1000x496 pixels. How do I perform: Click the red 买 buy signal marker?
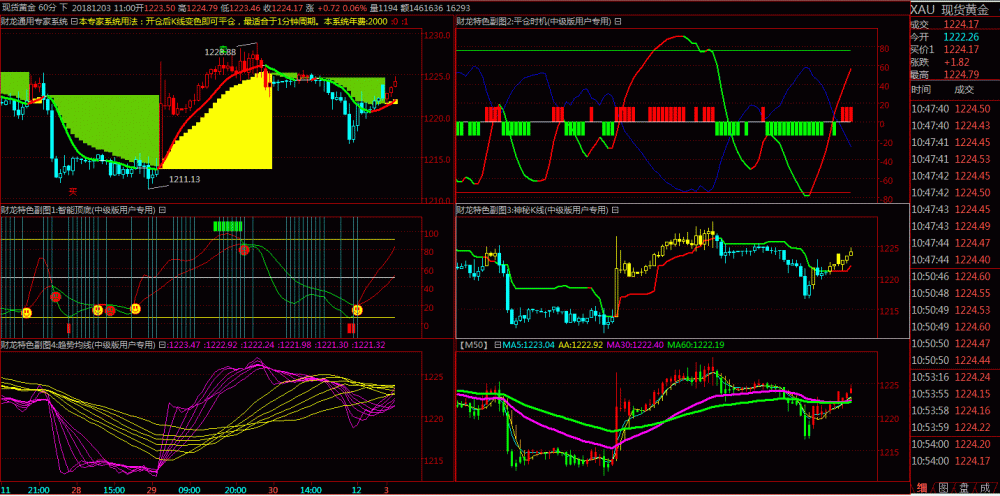tap(73, 190)
